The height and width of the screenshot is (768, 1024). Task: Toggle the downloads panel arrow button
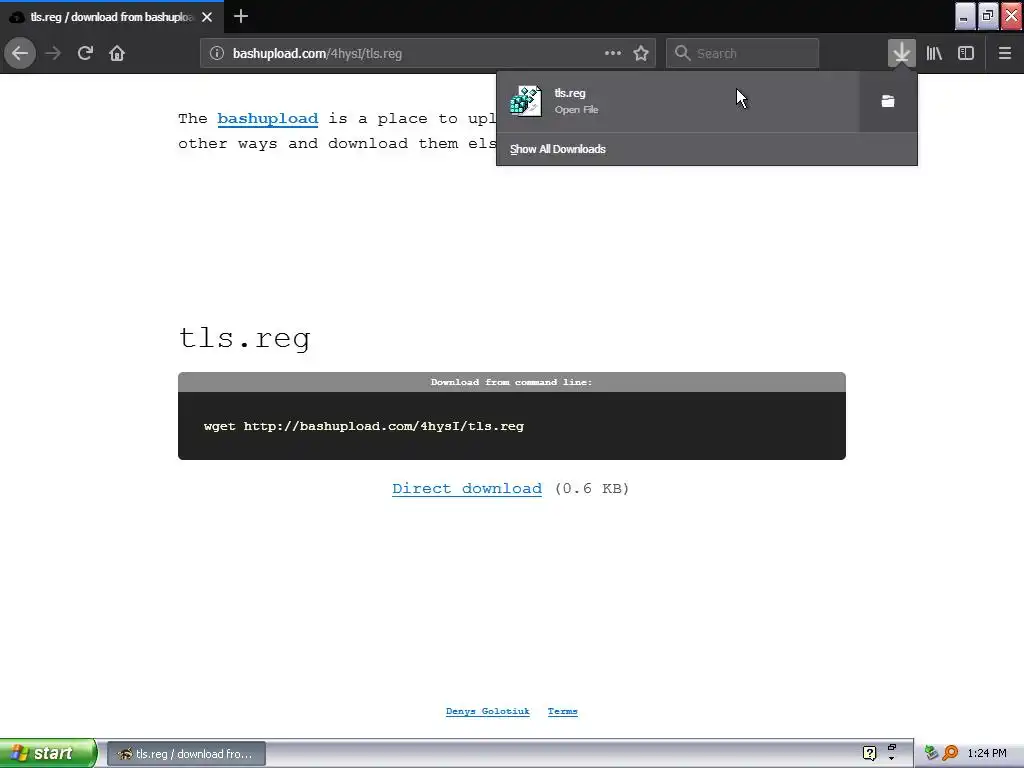[x=901, y=53]
